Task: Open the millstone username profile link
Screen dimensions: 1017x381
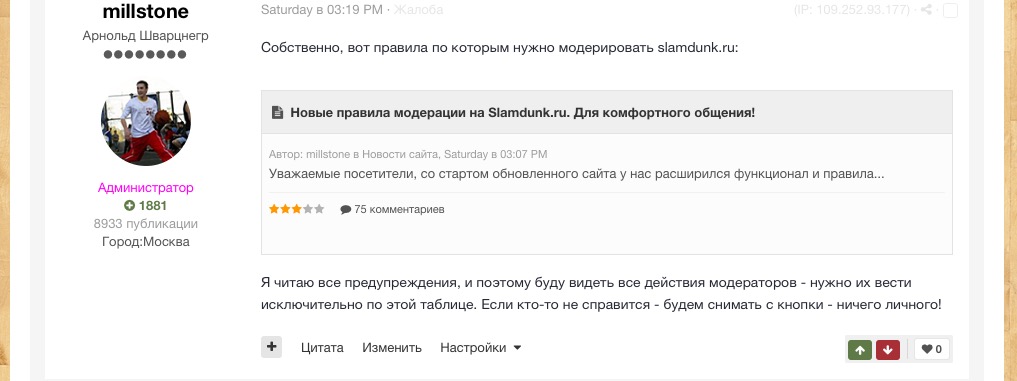Action: click(x=146, y=11)
